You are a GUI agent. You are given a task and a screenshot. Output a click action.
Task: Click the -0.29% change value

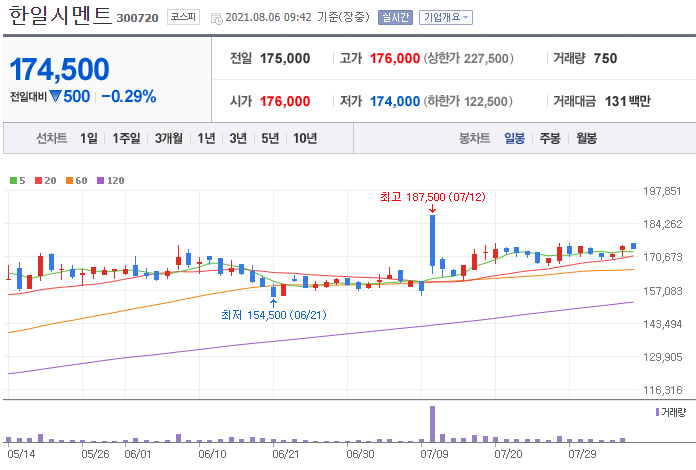point(129,96)
